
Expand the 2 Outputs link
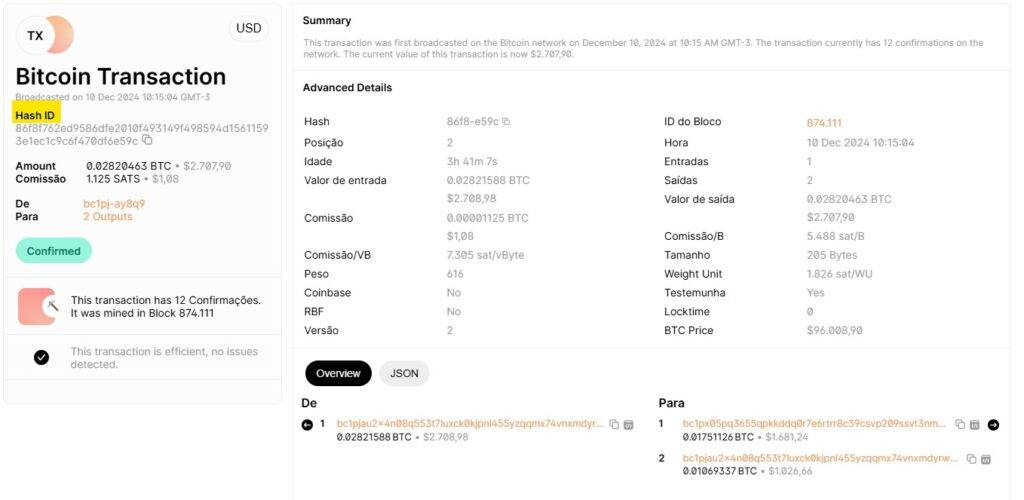(x=108, y=216)
